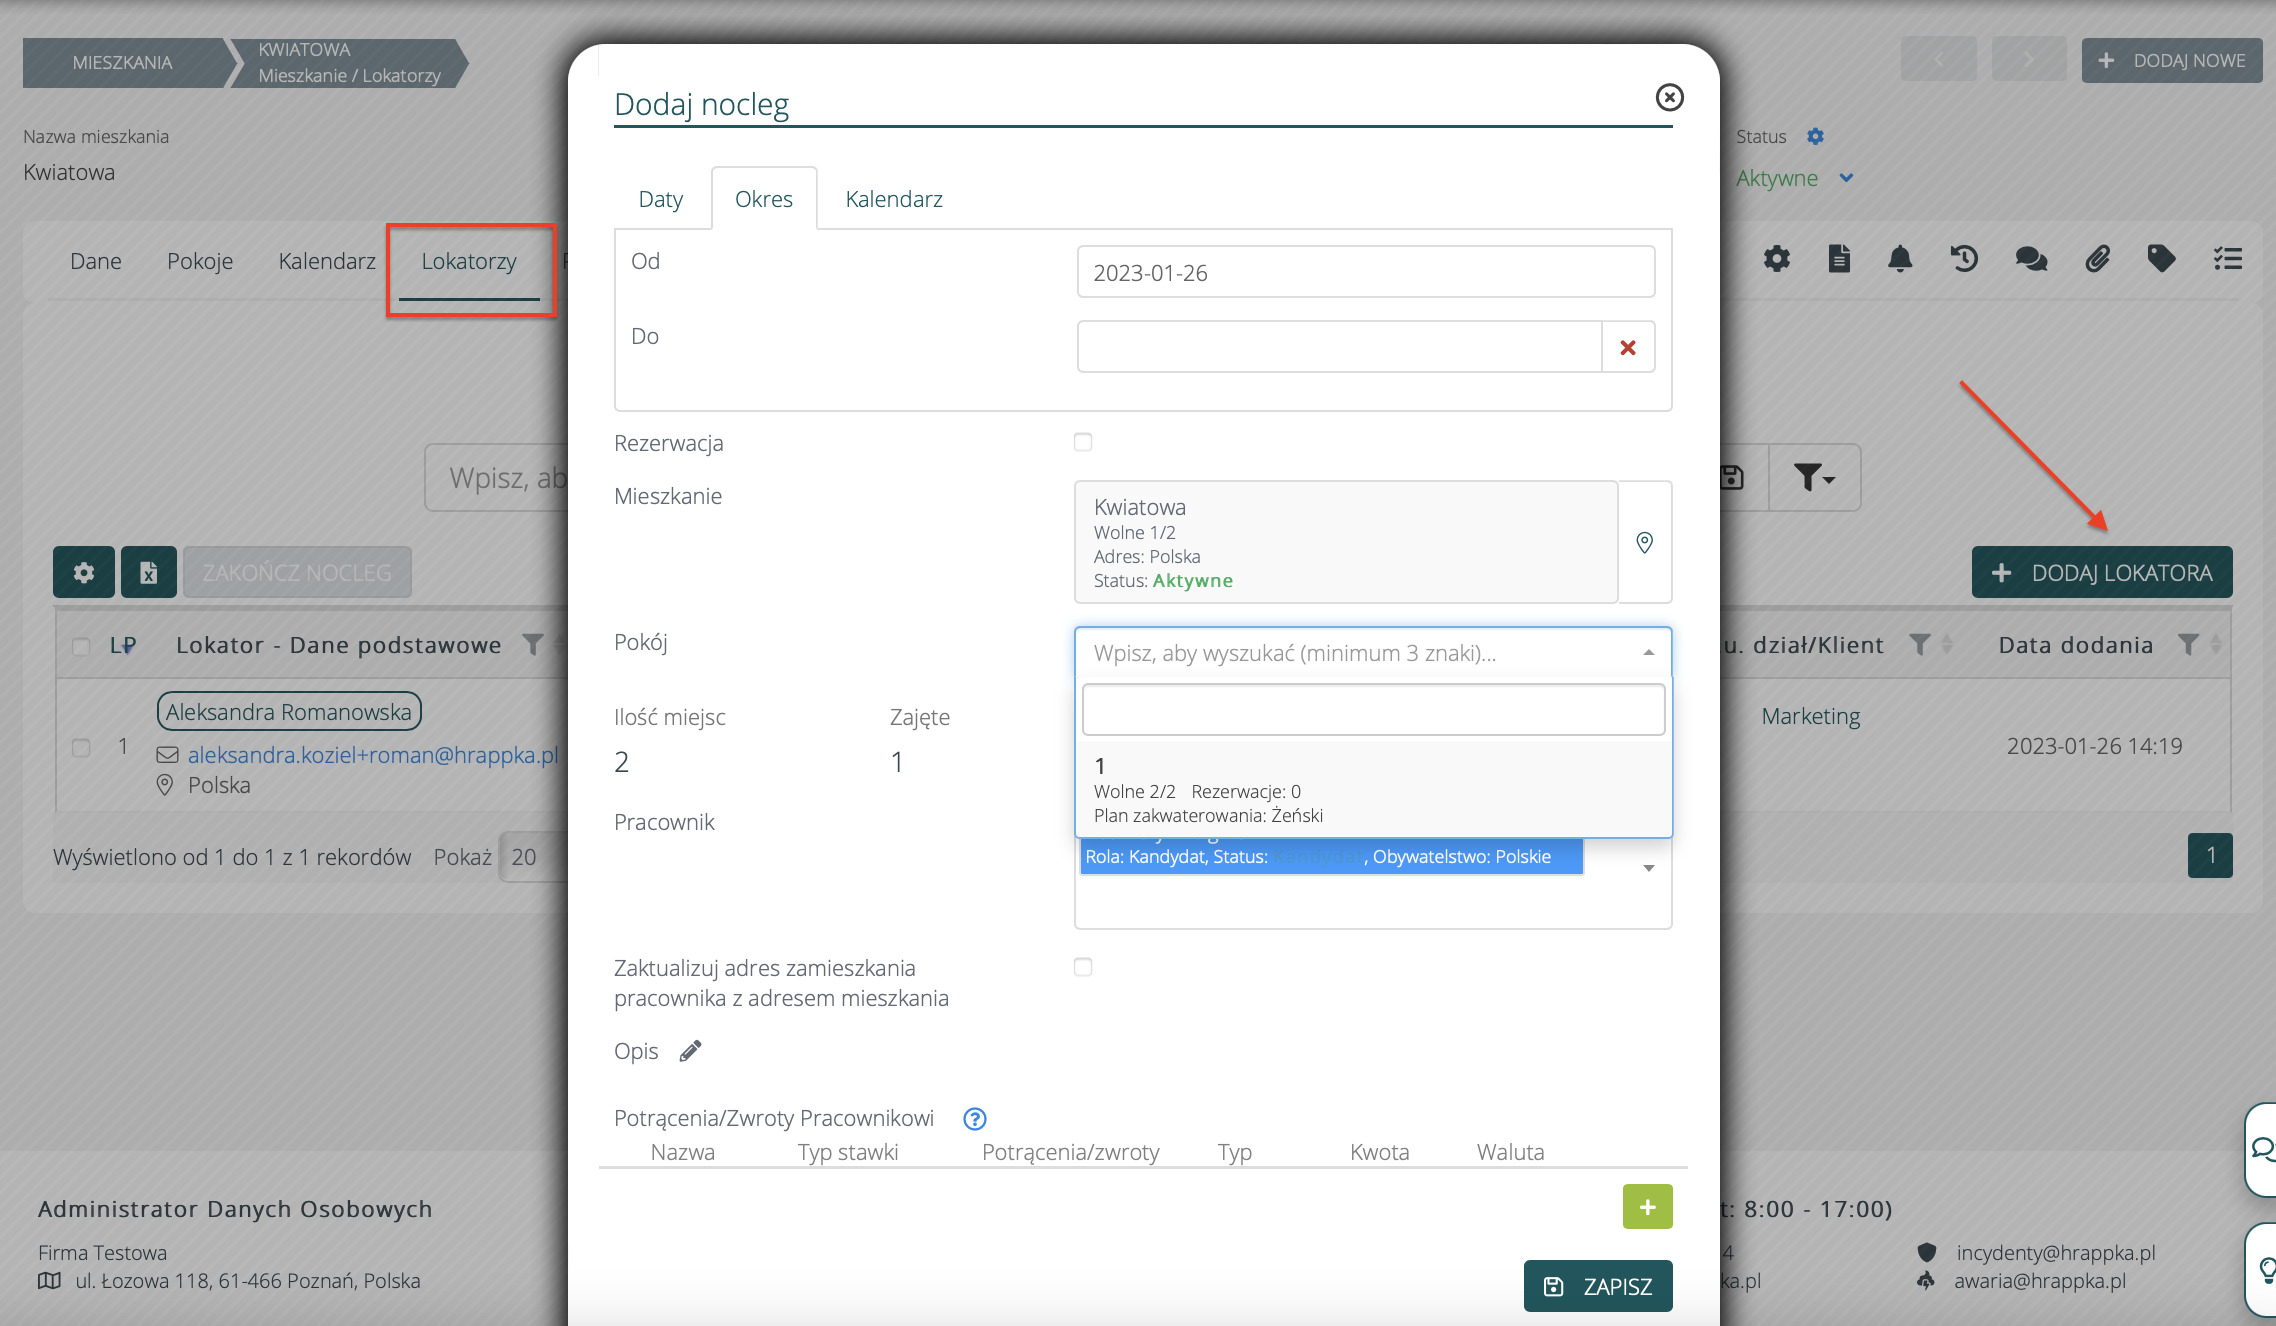Image resolution: width=2276 pixels, height=1326 pixels.
Task: Clear the Do date with red X
Action: click(x=1628, y=347)
